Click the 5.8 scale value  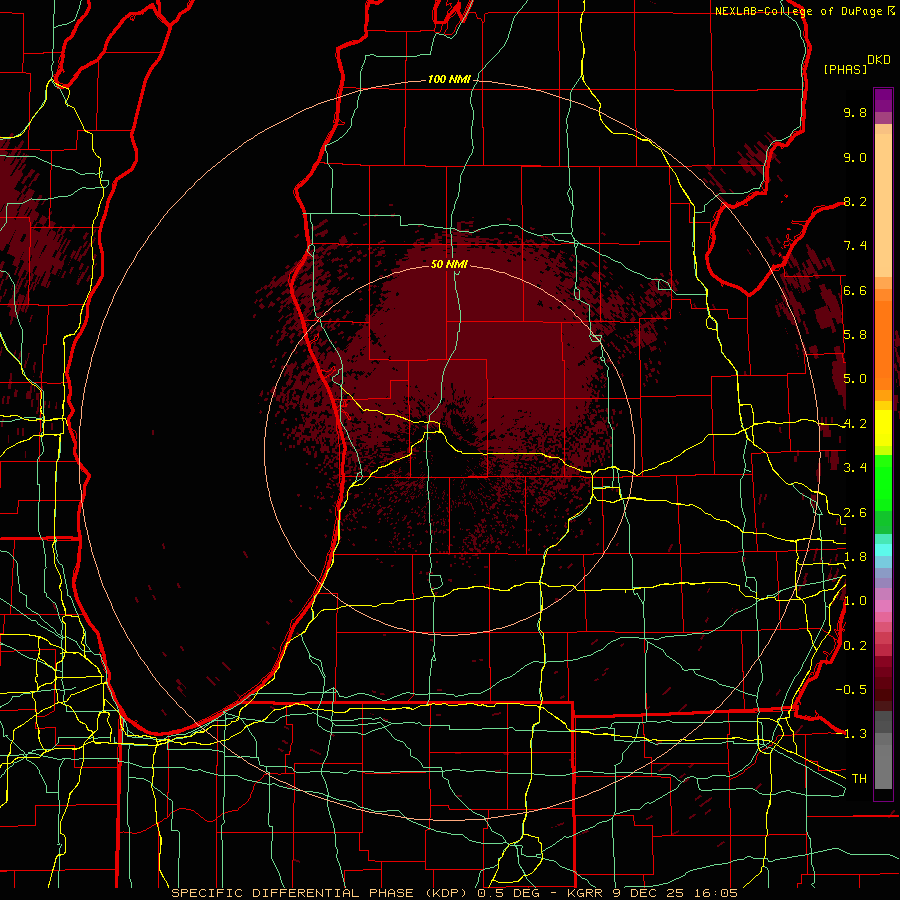855,335
